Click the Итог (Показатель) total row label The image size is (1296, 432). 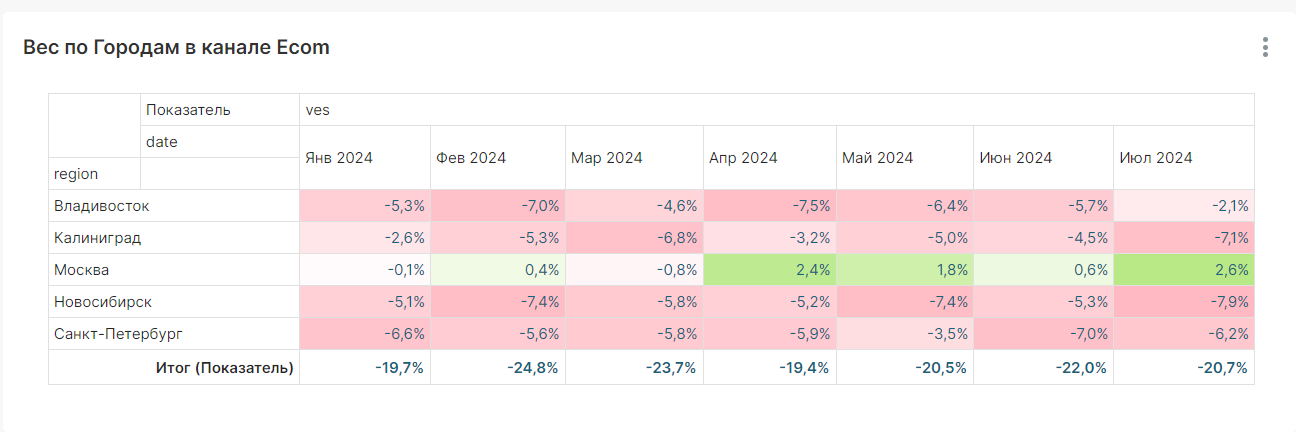pyautogui.click(x=225, y=368)
